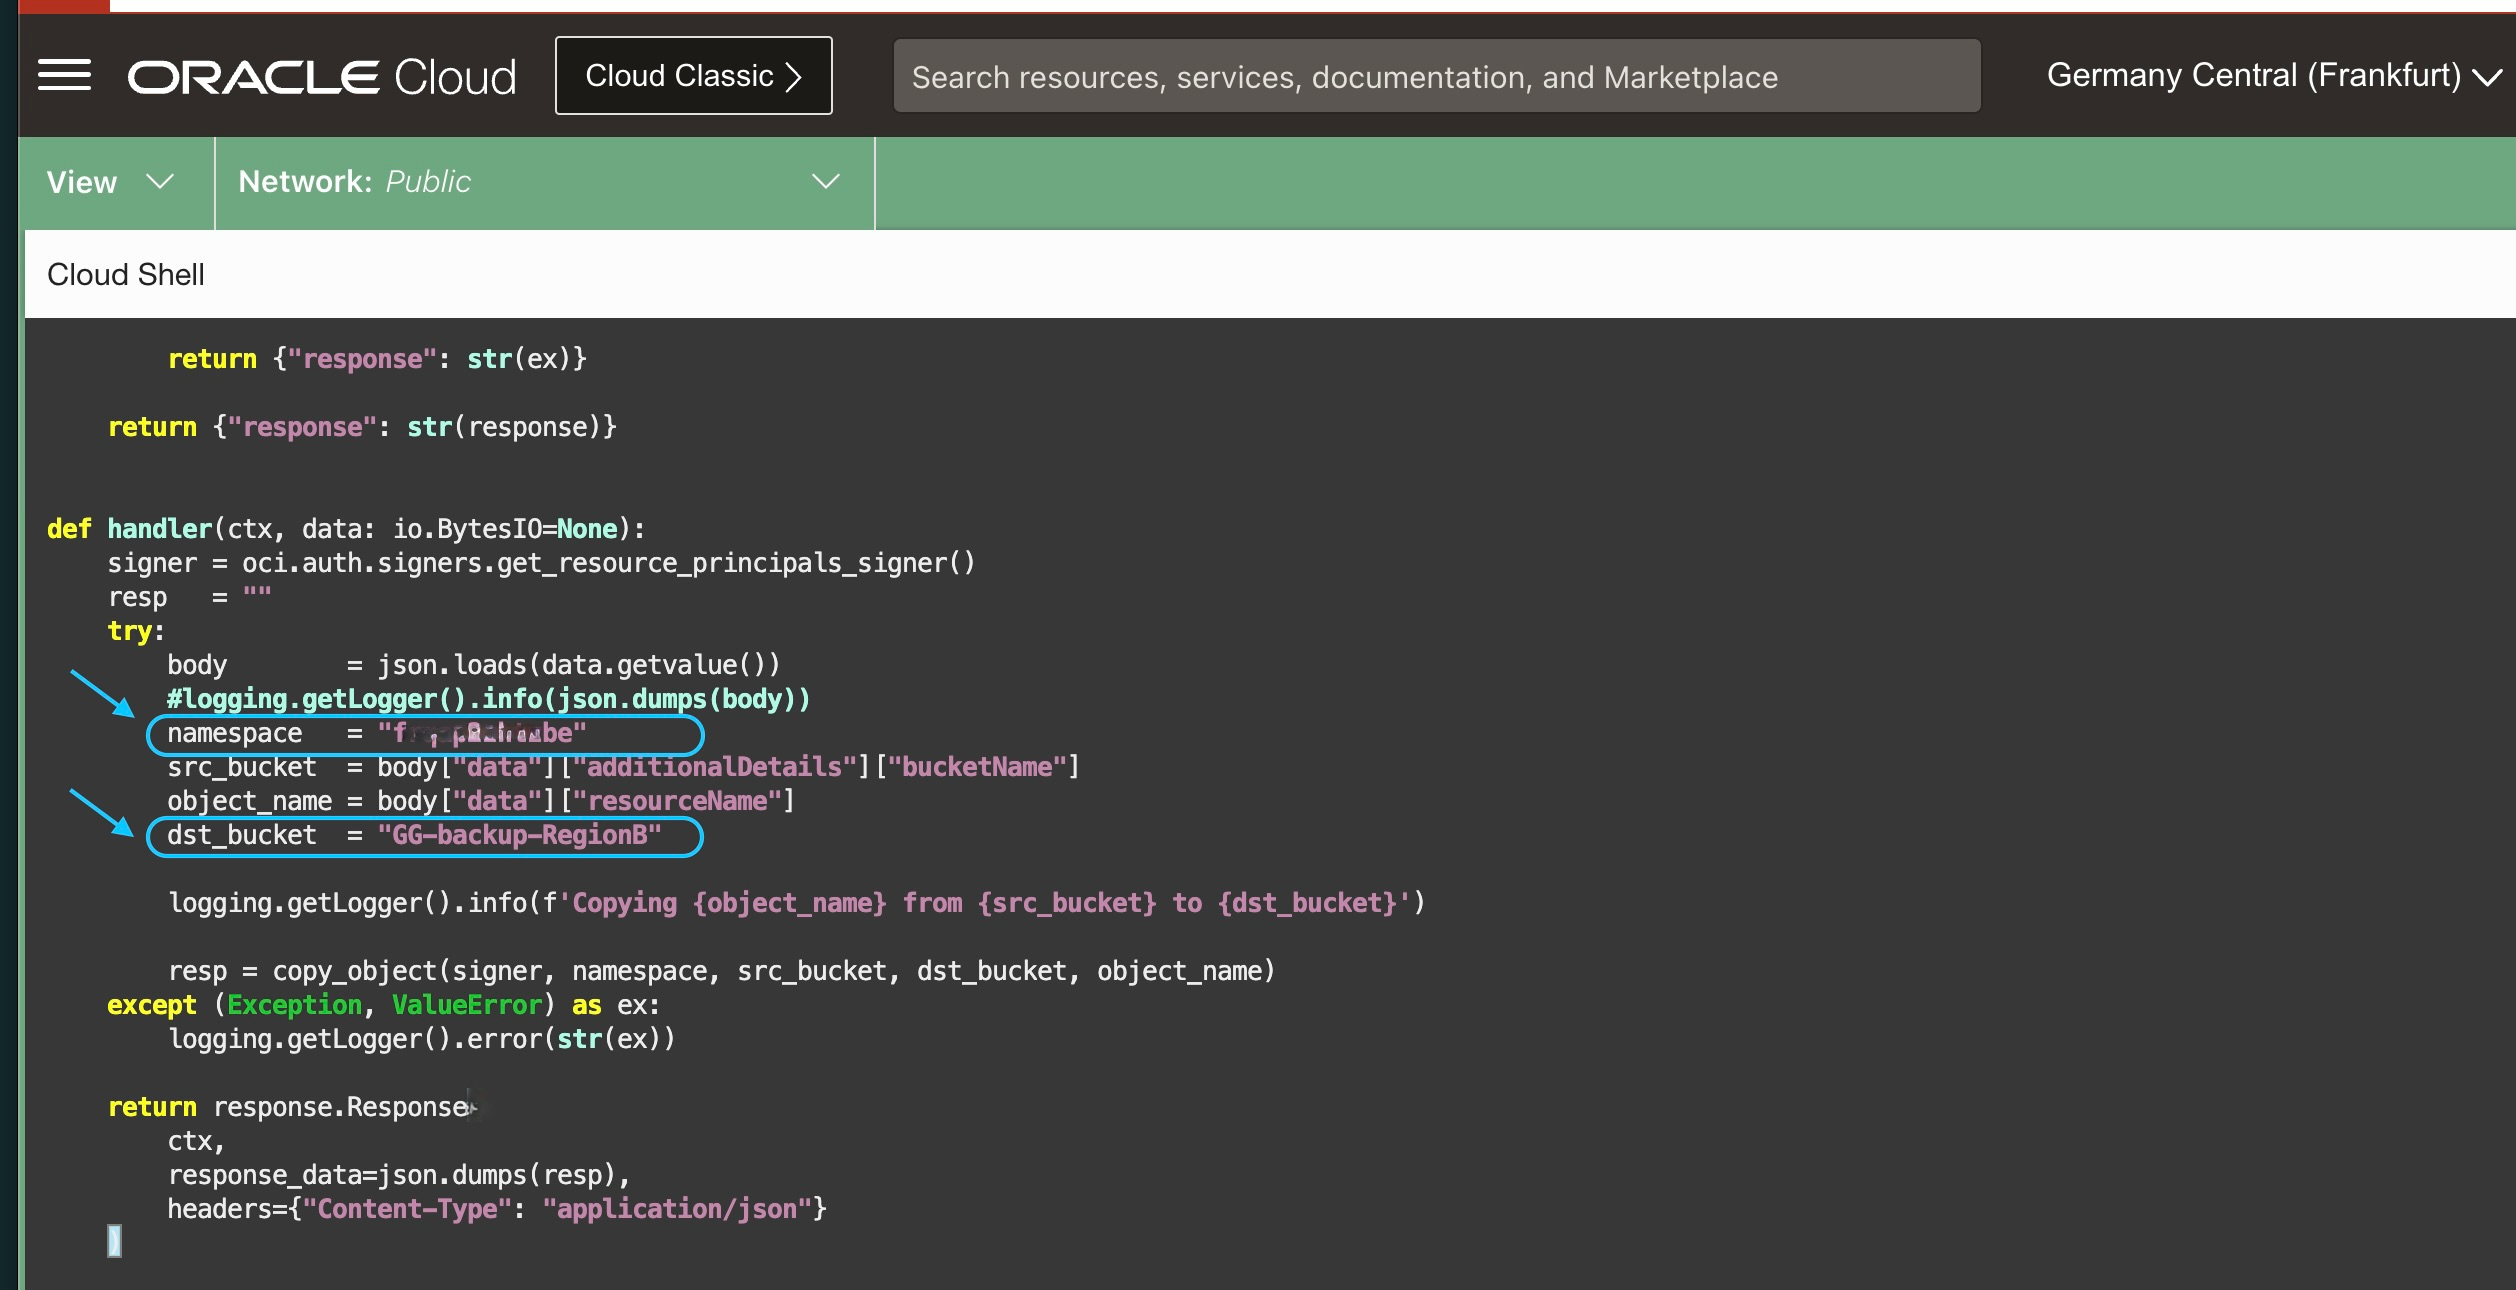Click the commented logging.getLogger line
This screenshot has width=2516, height=1290.
click(x=488, y=700)
